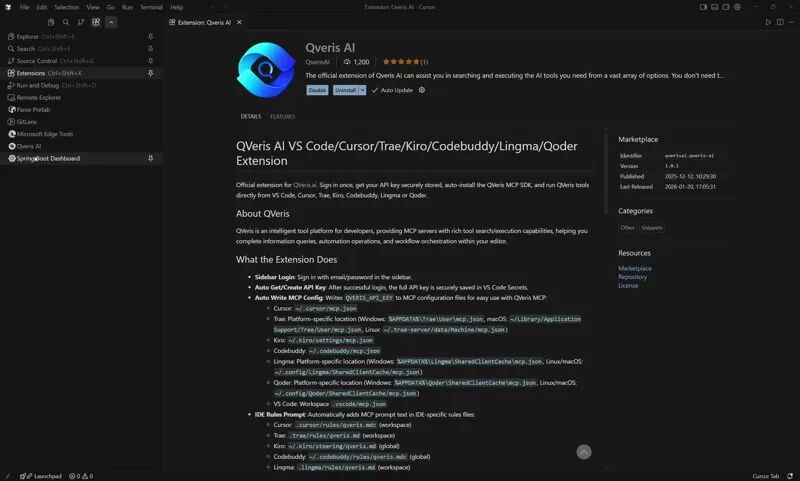Click the scroll-to-top round arrow button

click(x=584, y=452)
